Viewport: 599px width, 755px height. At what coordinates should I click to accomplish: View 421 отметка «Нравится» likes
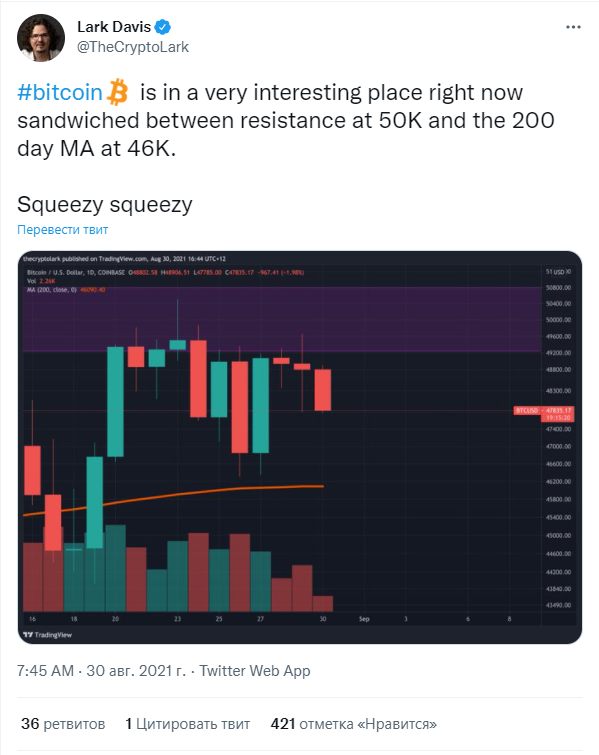pyautogui.click(x=353, y=724)
